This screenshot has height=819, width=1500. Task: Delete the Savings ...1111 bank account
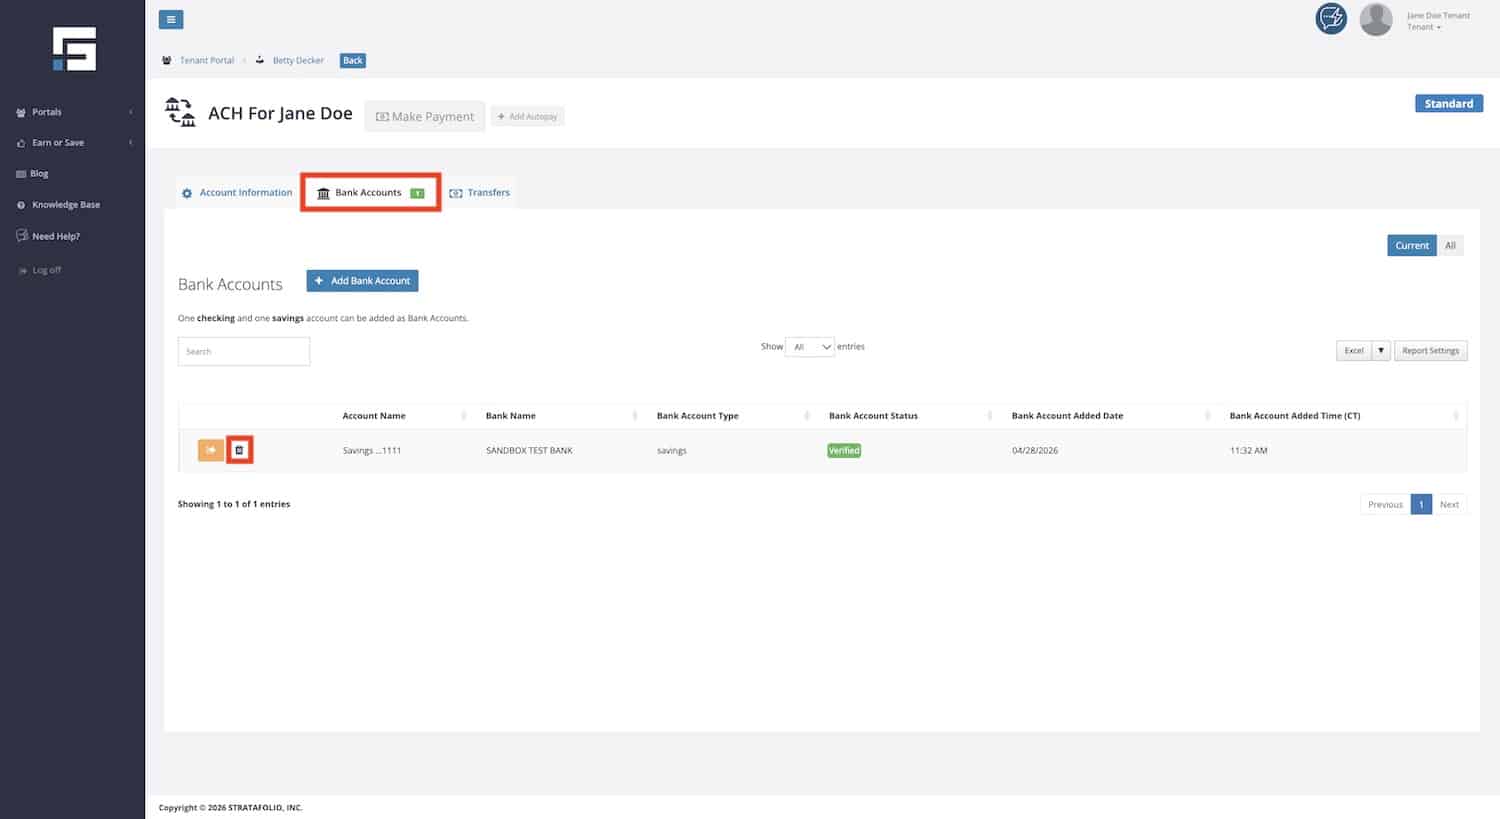tap(239, 450)
